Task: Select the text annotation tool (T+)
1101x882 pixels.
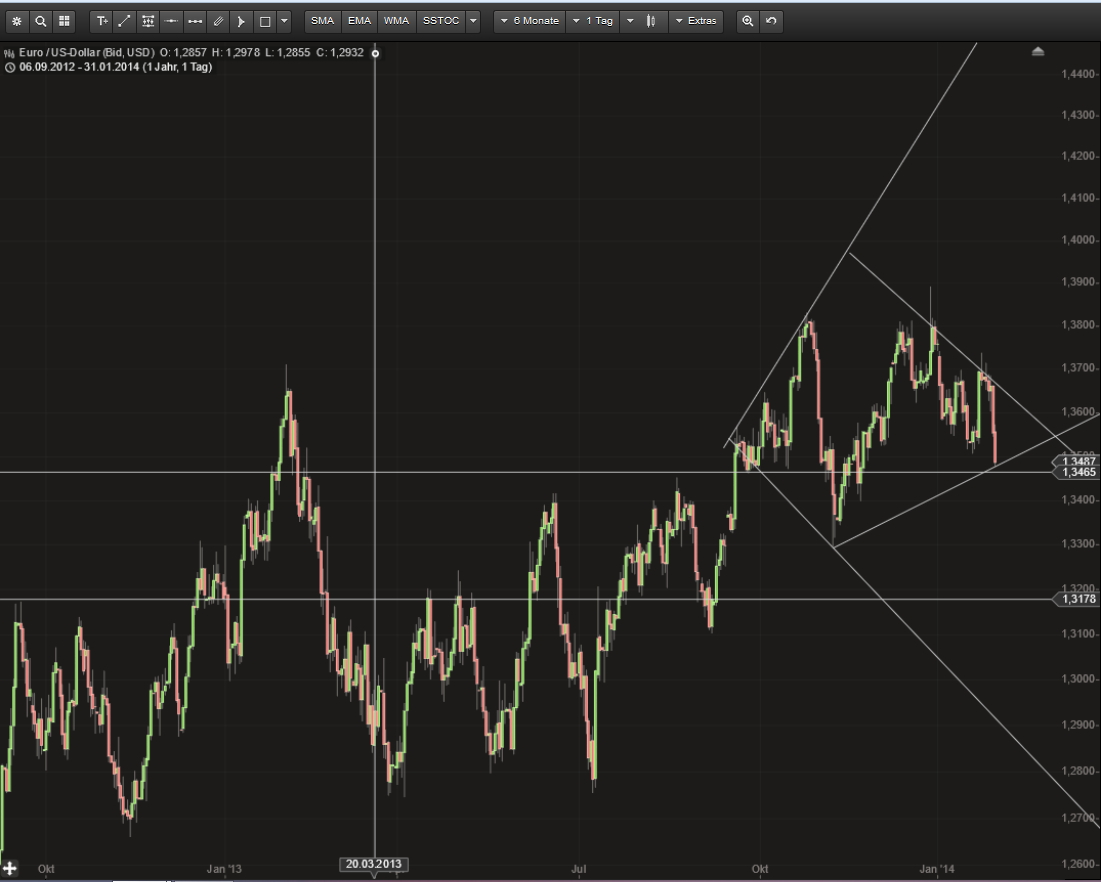Action: (102, 20)
